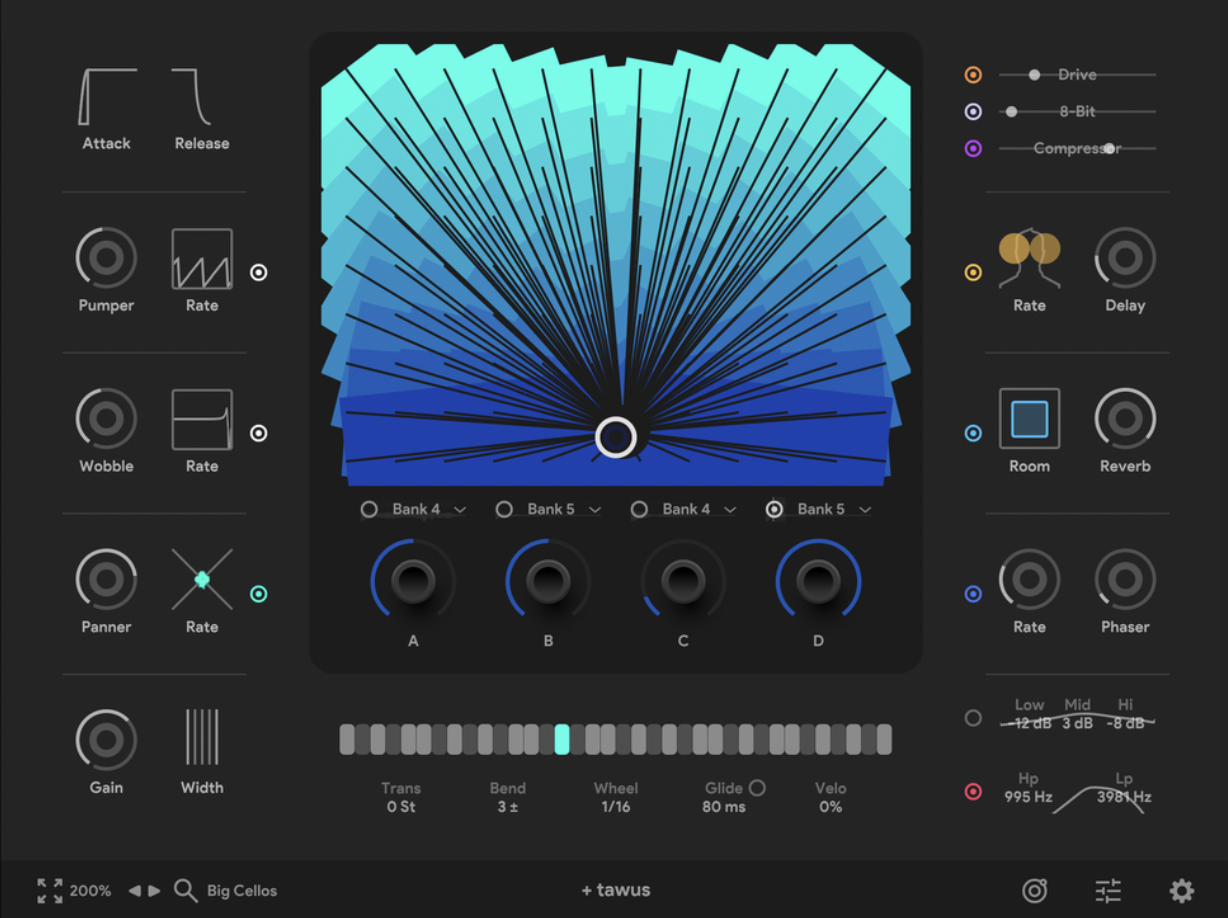Image resolution: width=1228 pixels, height=918 pixels.
Task: Toggle the Phaser section enable button
Action: pyautogui.click(x=973, y=594)
